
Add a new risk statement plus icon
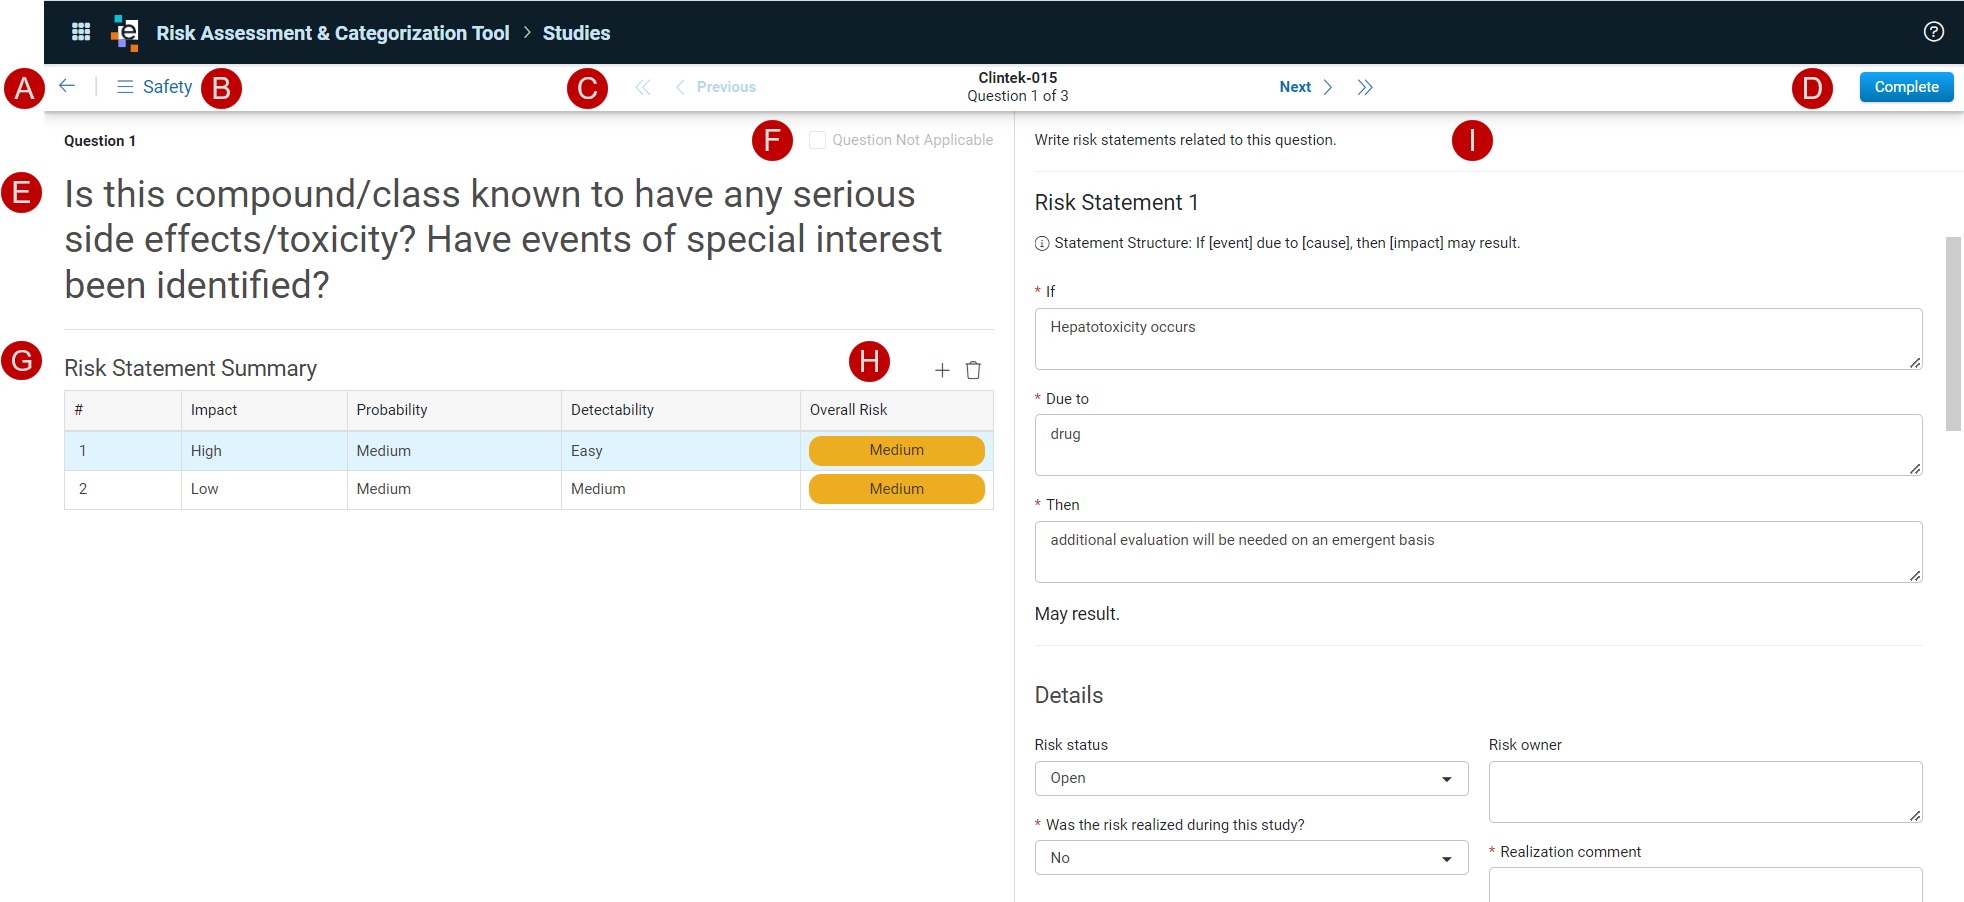942,370
